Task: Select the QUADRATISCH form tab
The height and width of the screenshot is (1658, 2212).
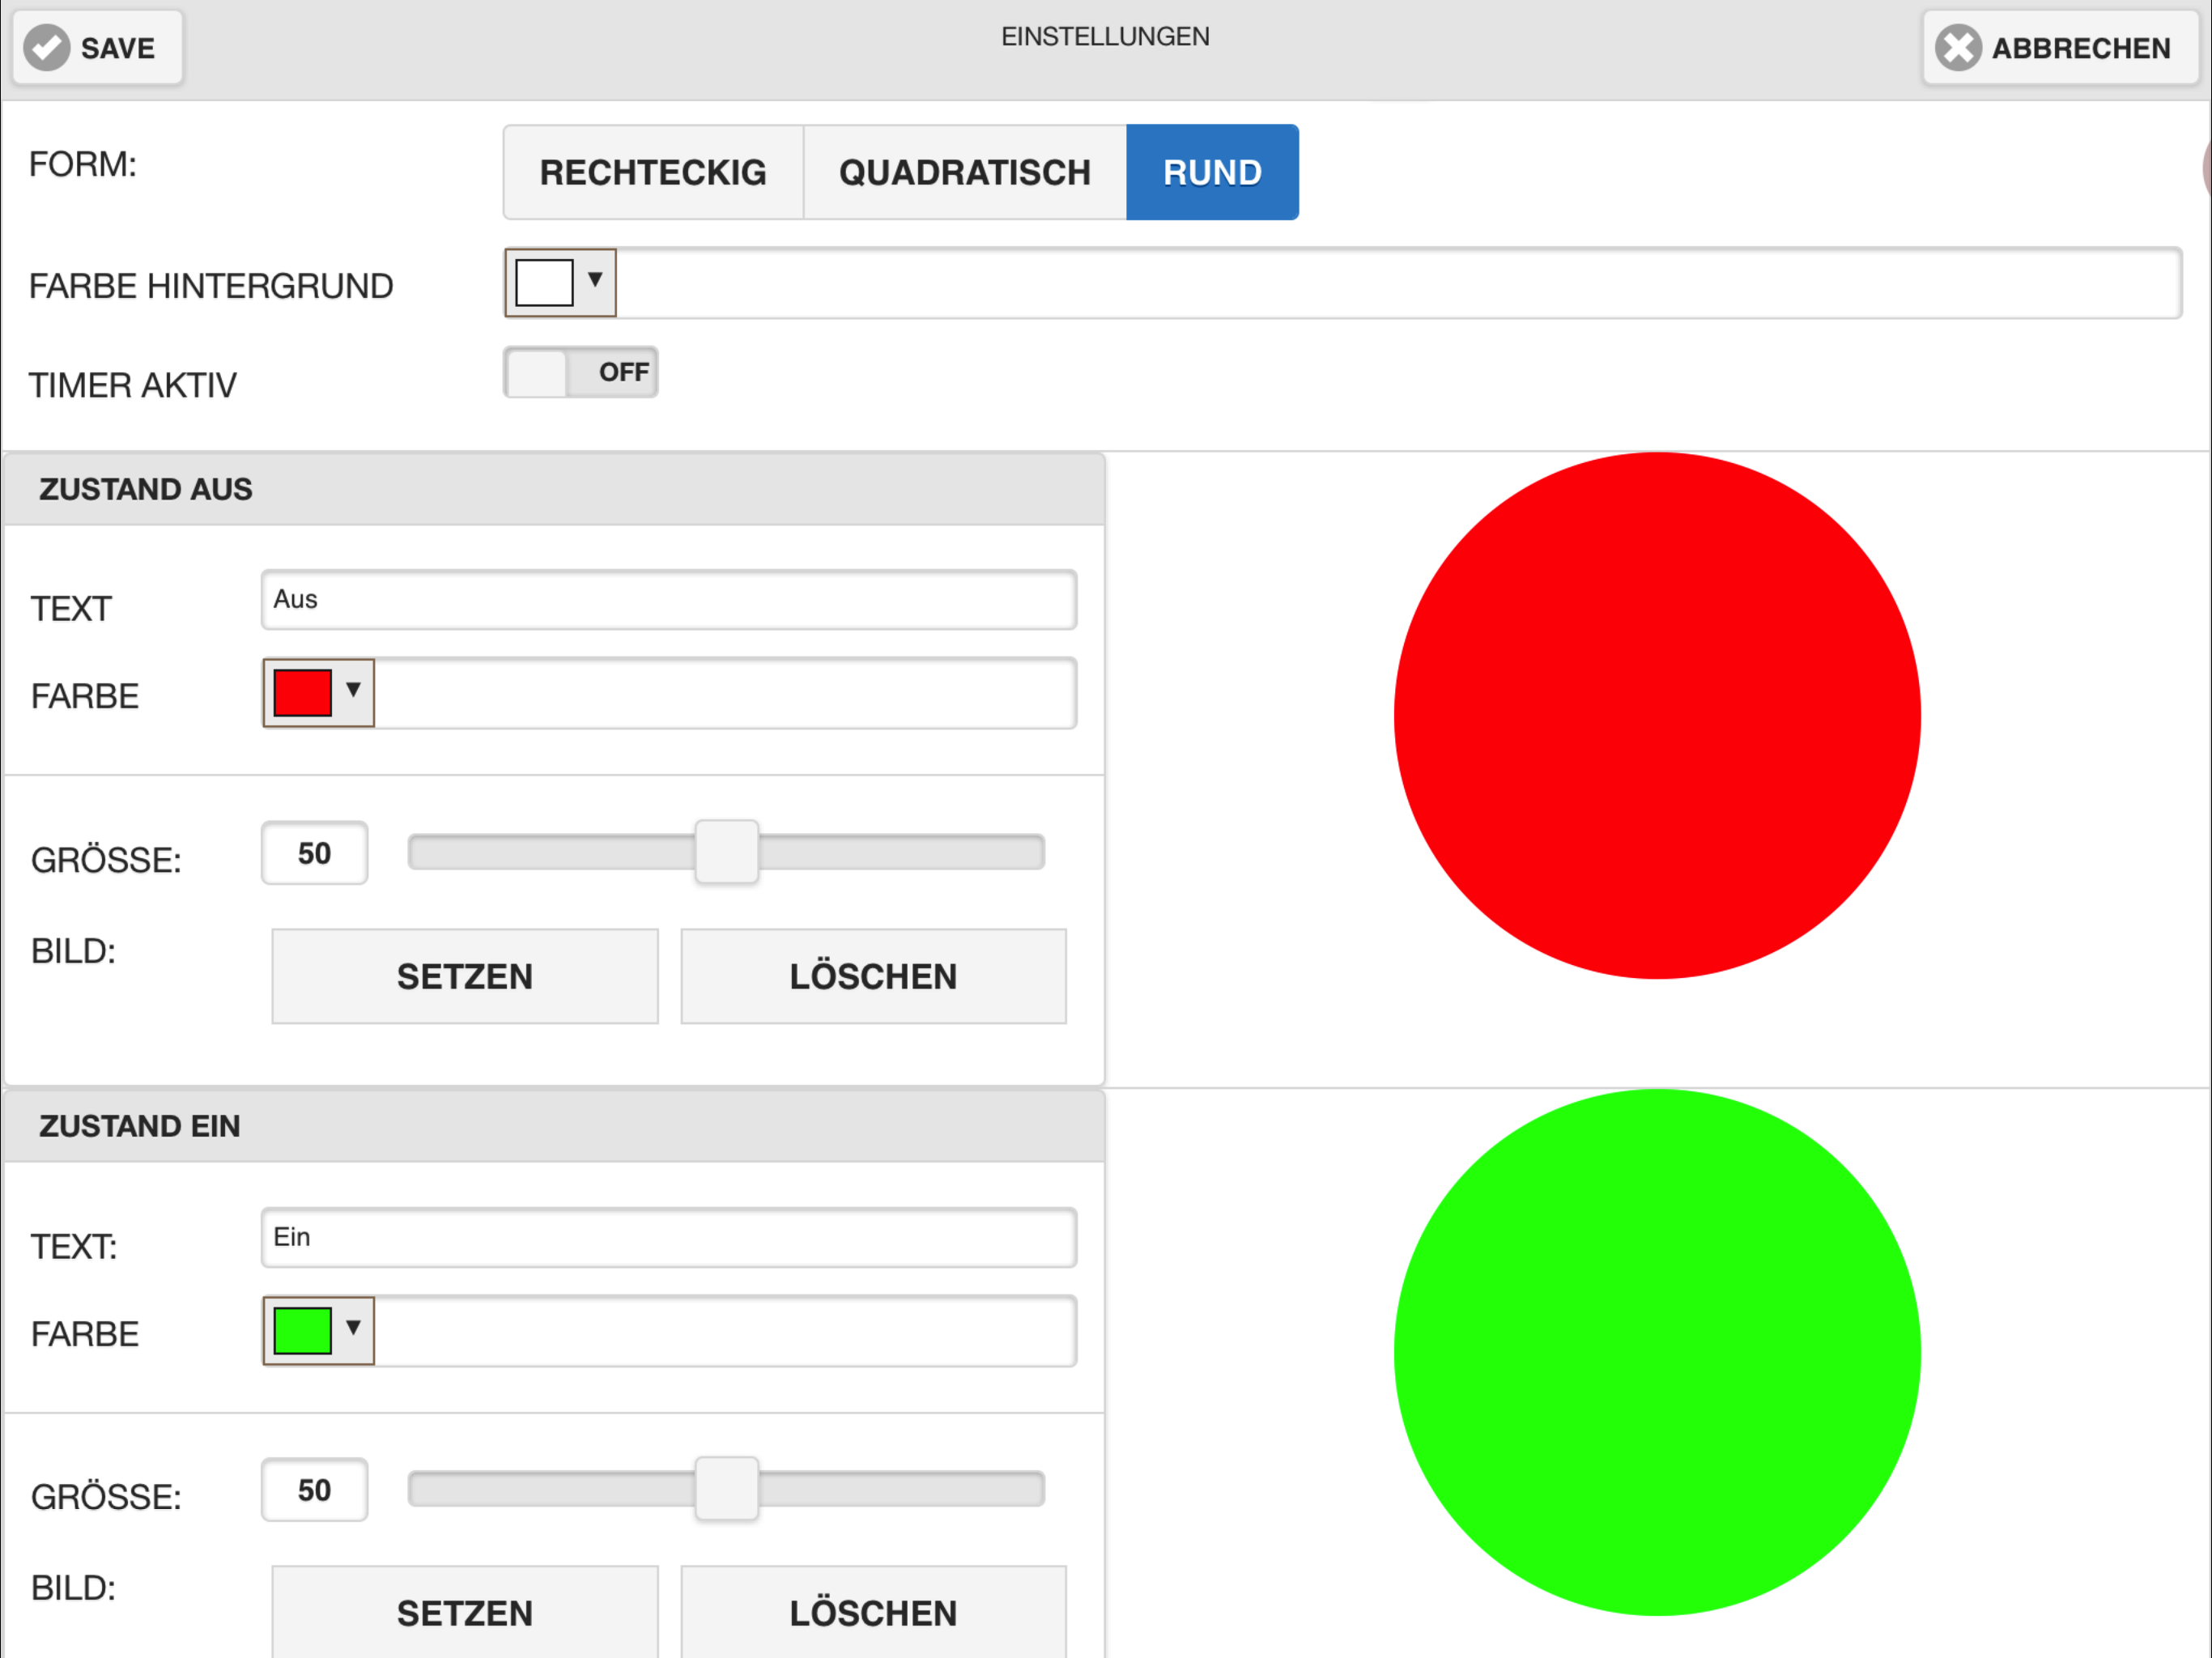Action: 965,172
